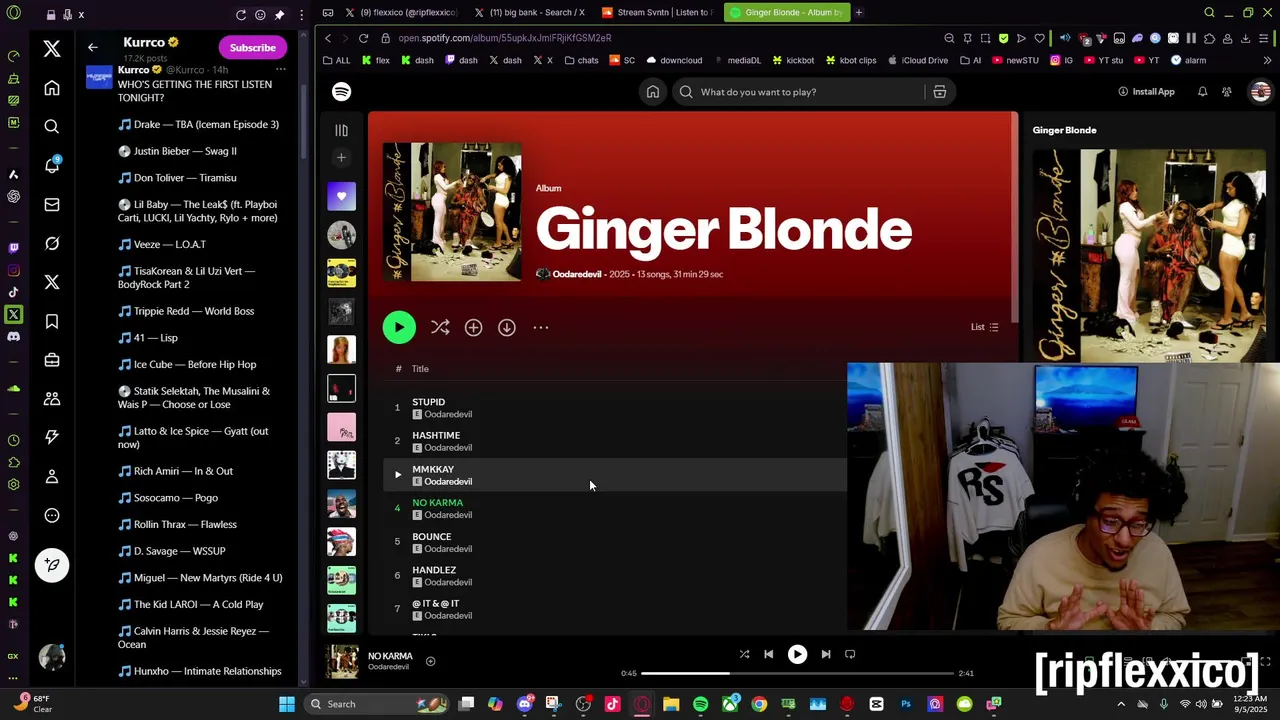Show hidden system tray icons
The height and width of the screenshot is (720, 1280).
(1120, 704)
